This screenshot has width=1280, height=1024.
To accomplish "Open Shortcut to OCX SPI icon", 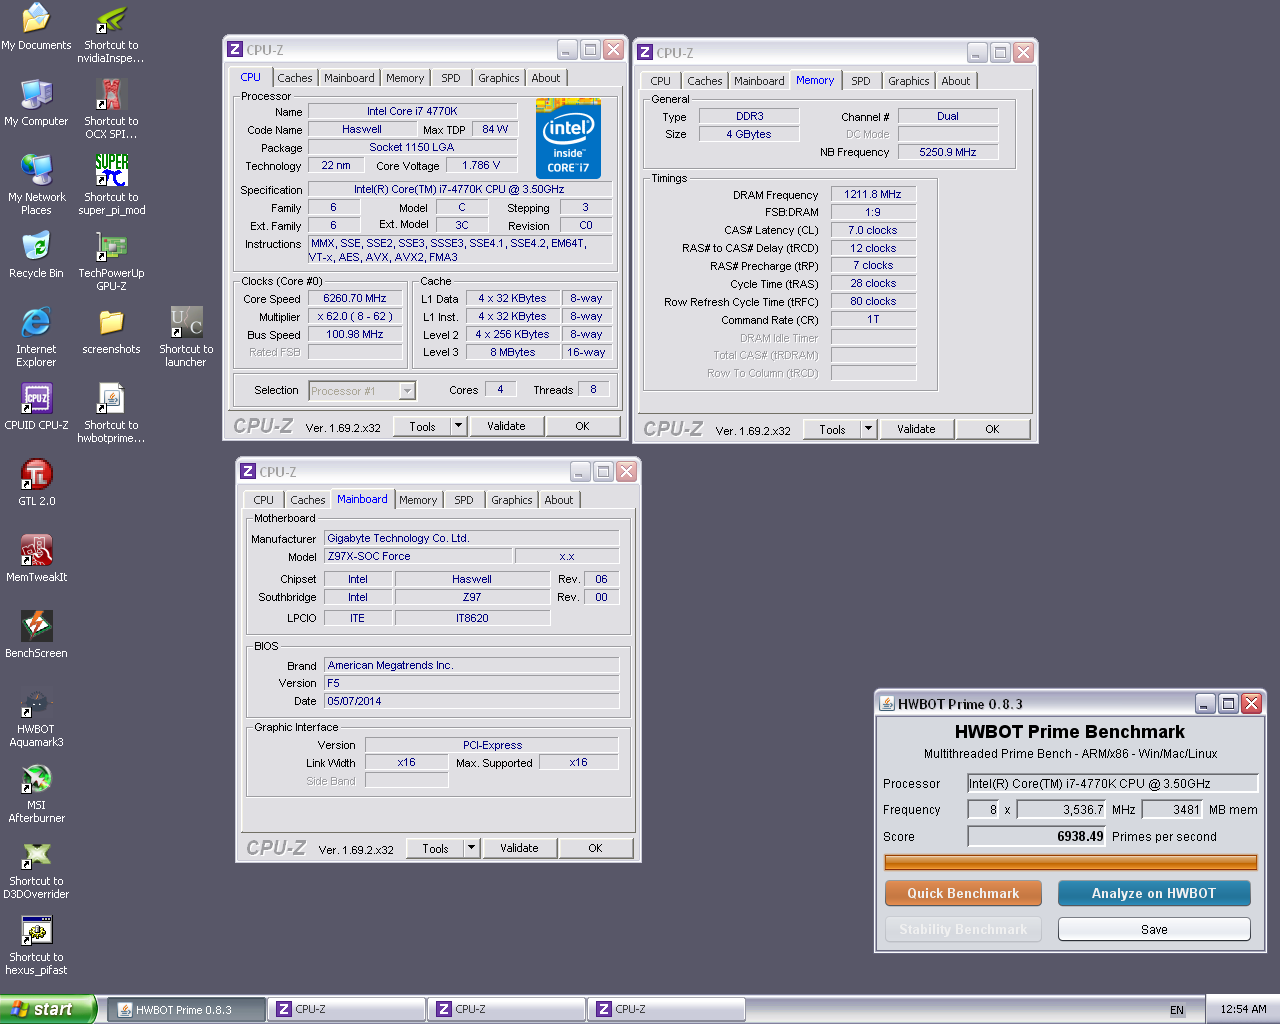I will point(111,109).
